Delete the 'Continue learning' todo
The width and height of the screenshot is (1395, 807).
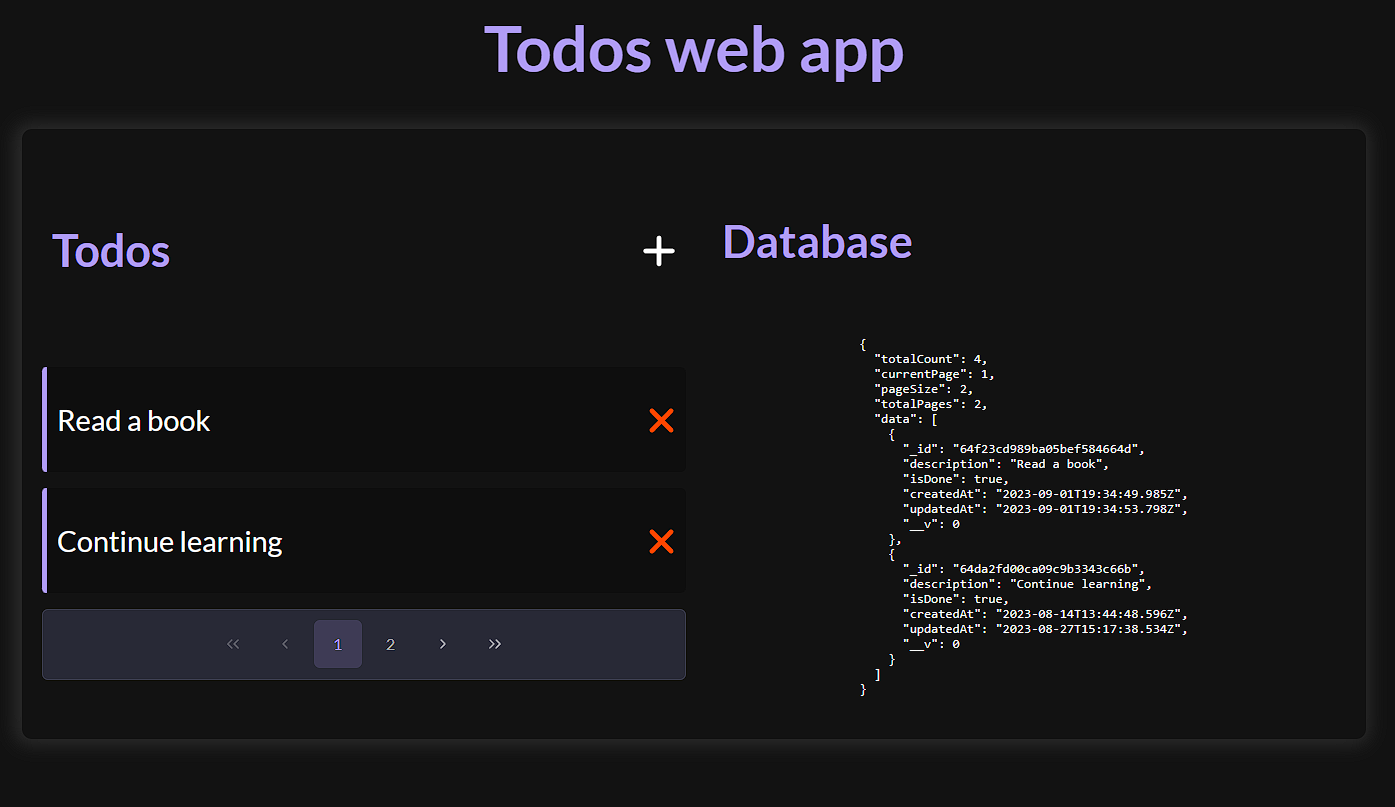[661, 542]
